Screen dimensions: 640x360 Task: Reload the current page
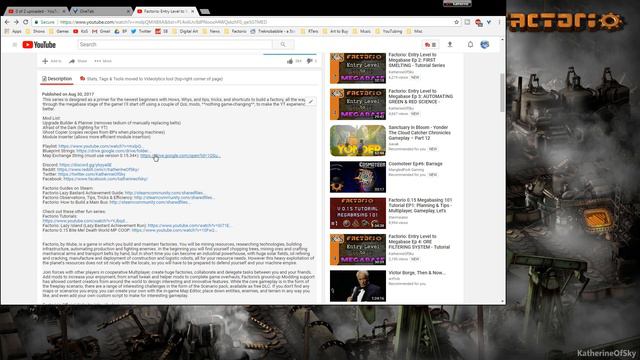pyautogui.click(x=26, y=22)
